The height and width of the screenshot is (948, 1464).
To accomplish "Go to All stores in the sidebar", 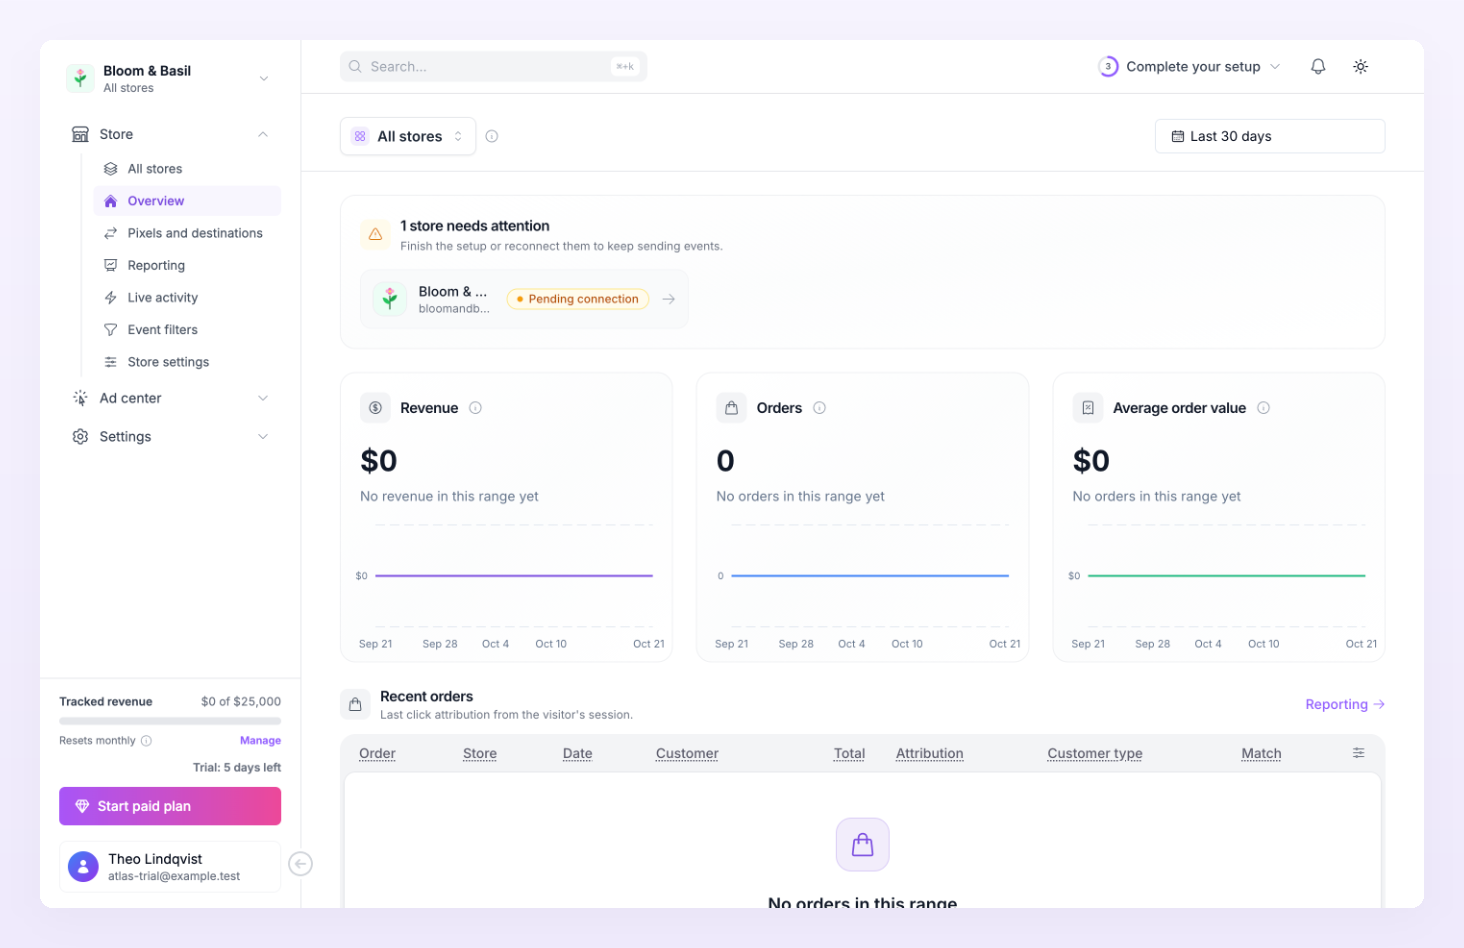I will click(x=187, y=169).
